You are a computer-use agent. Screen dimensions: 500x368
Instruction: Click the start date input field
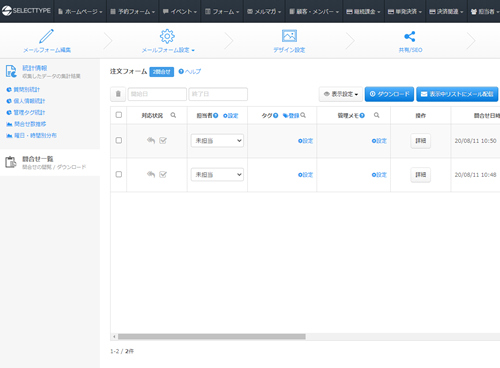click(x=157, y=94)
